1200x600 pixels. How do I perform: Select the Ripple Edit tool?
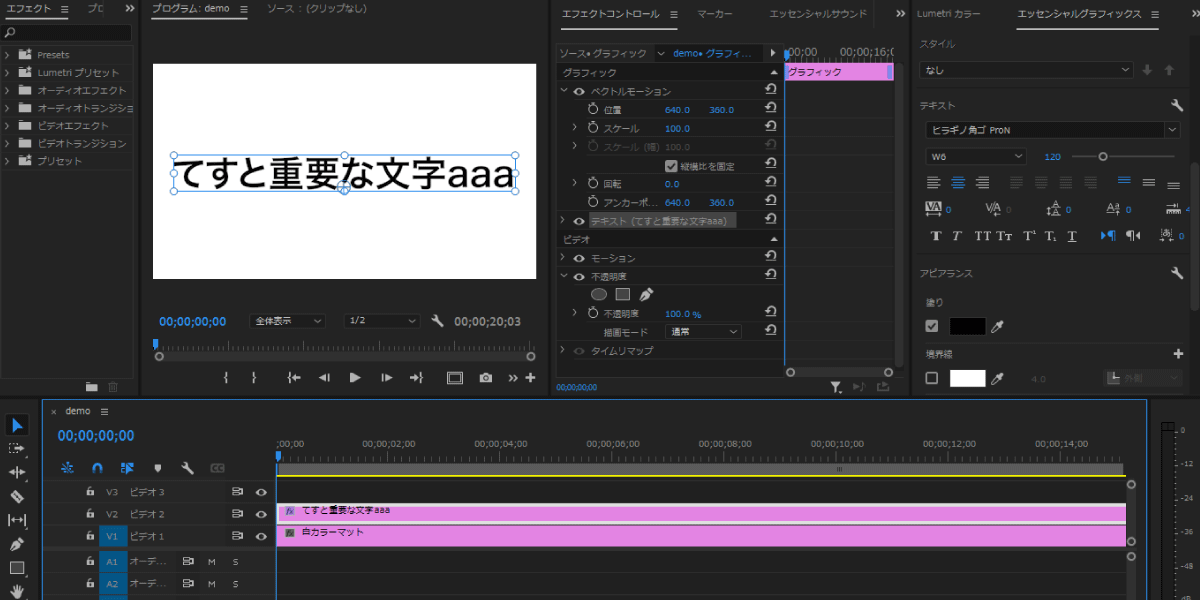17,472
